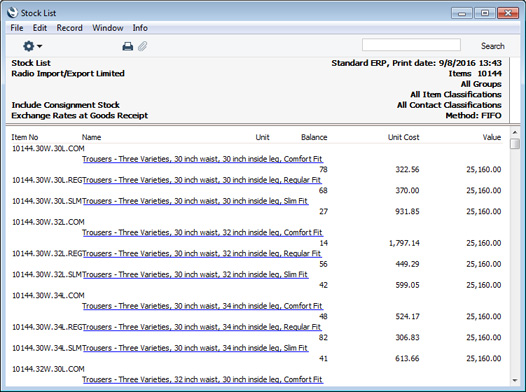This screenshot has width=526, height=392.
Task: Maximize the Stock List window
Action: pos(485,13)
